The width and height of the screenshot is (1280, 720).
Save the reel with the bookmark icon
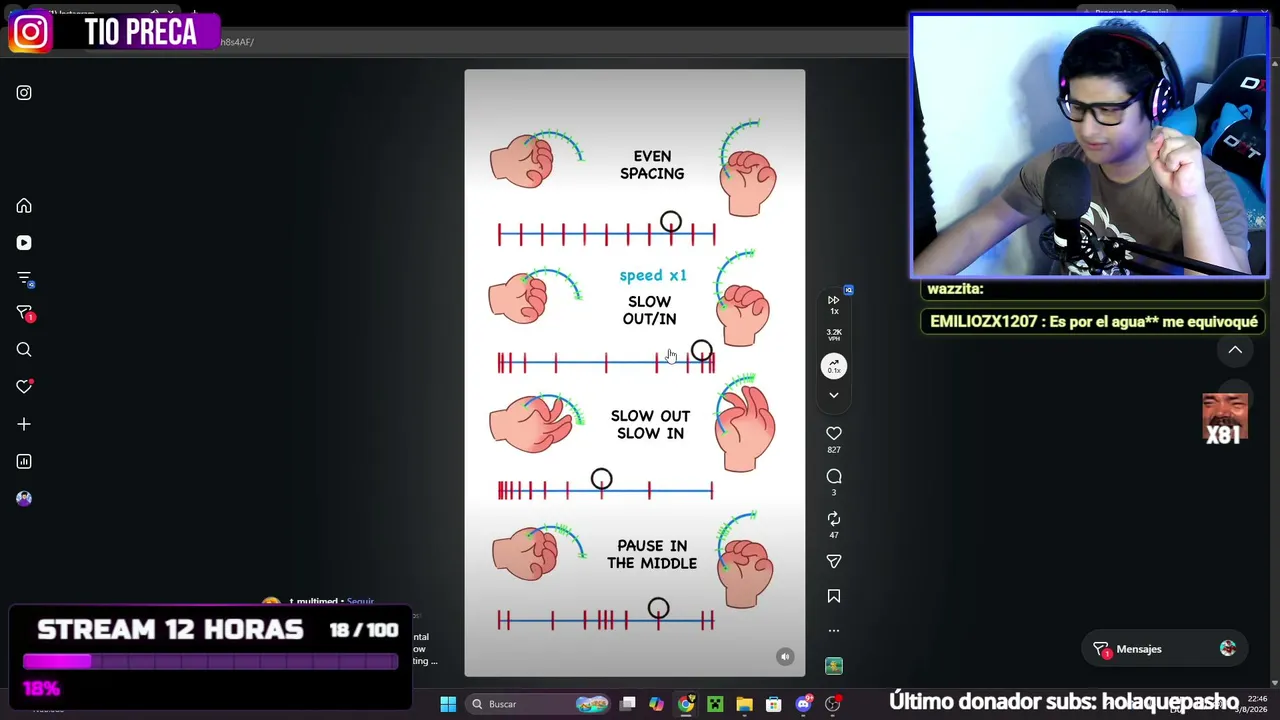pos(834,596)
